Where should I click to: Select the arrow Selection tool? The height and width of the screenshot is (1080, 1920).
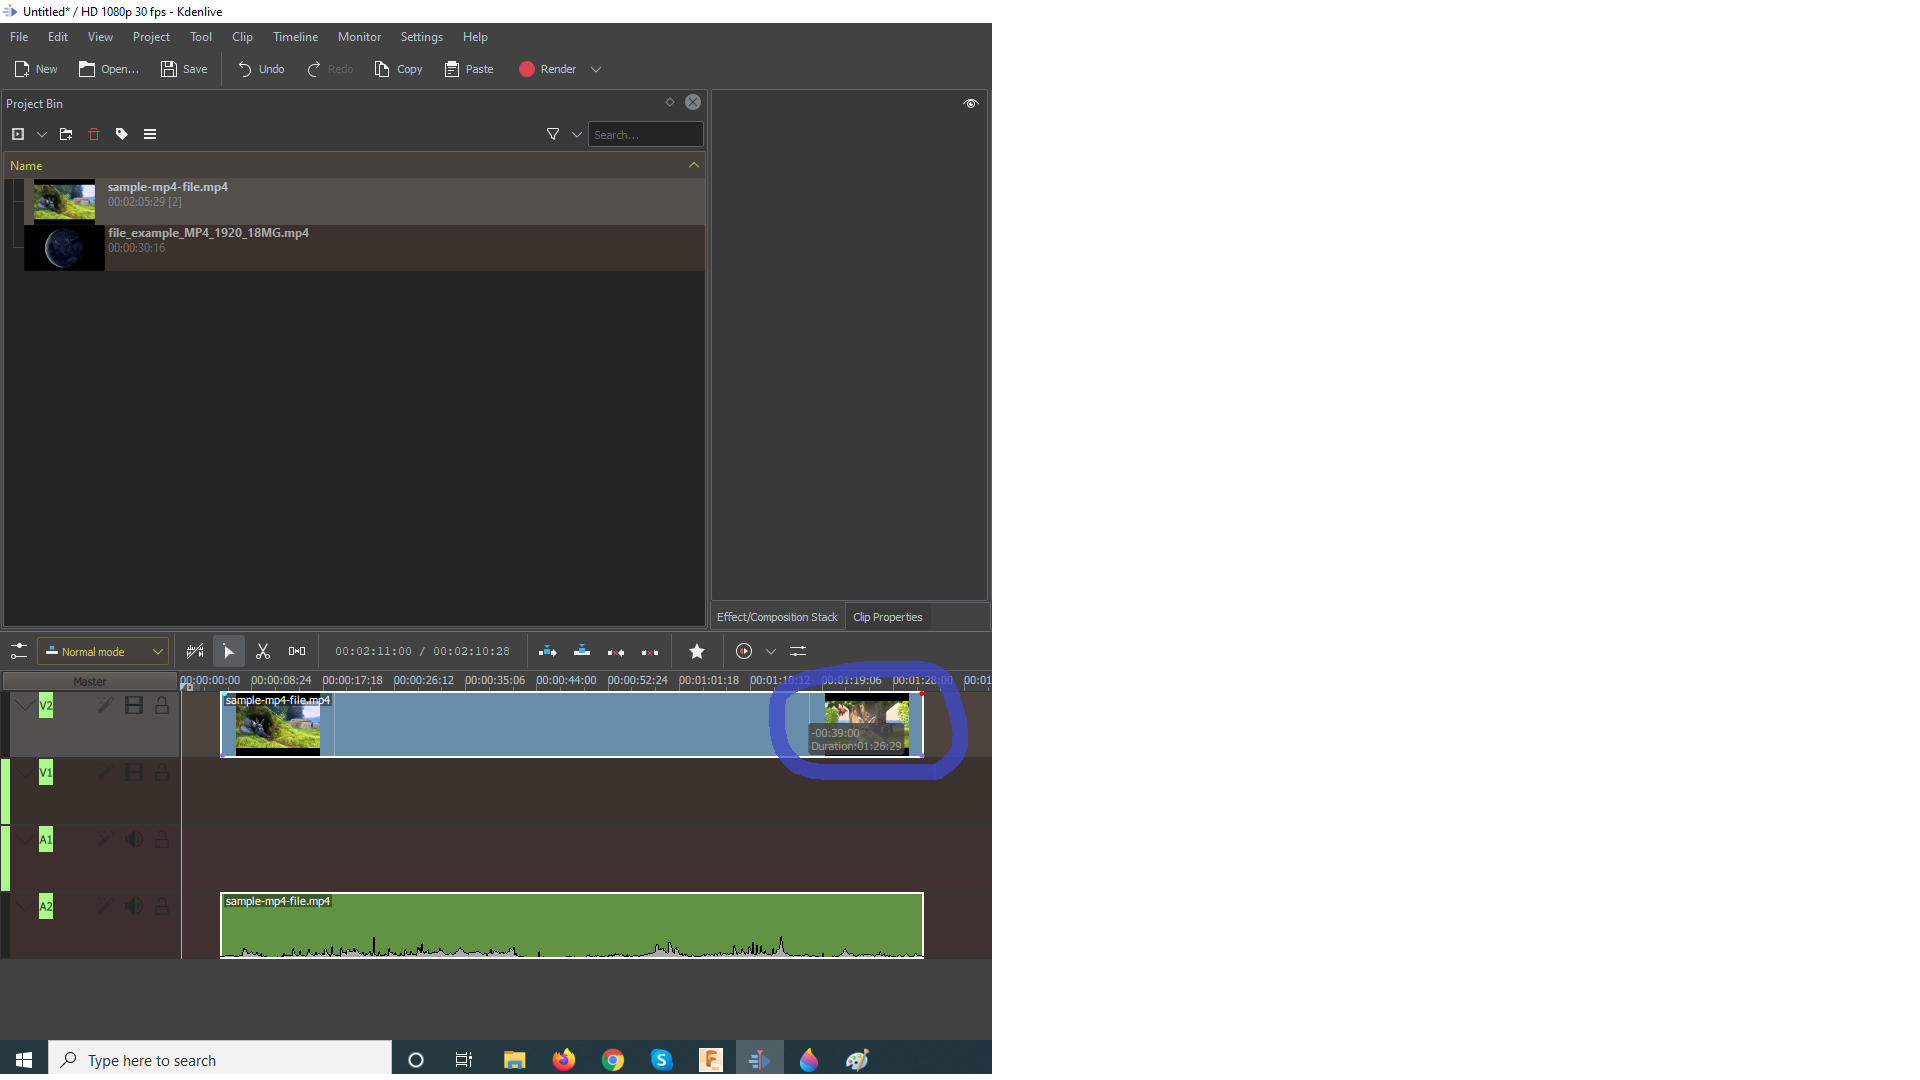(229, 651)
